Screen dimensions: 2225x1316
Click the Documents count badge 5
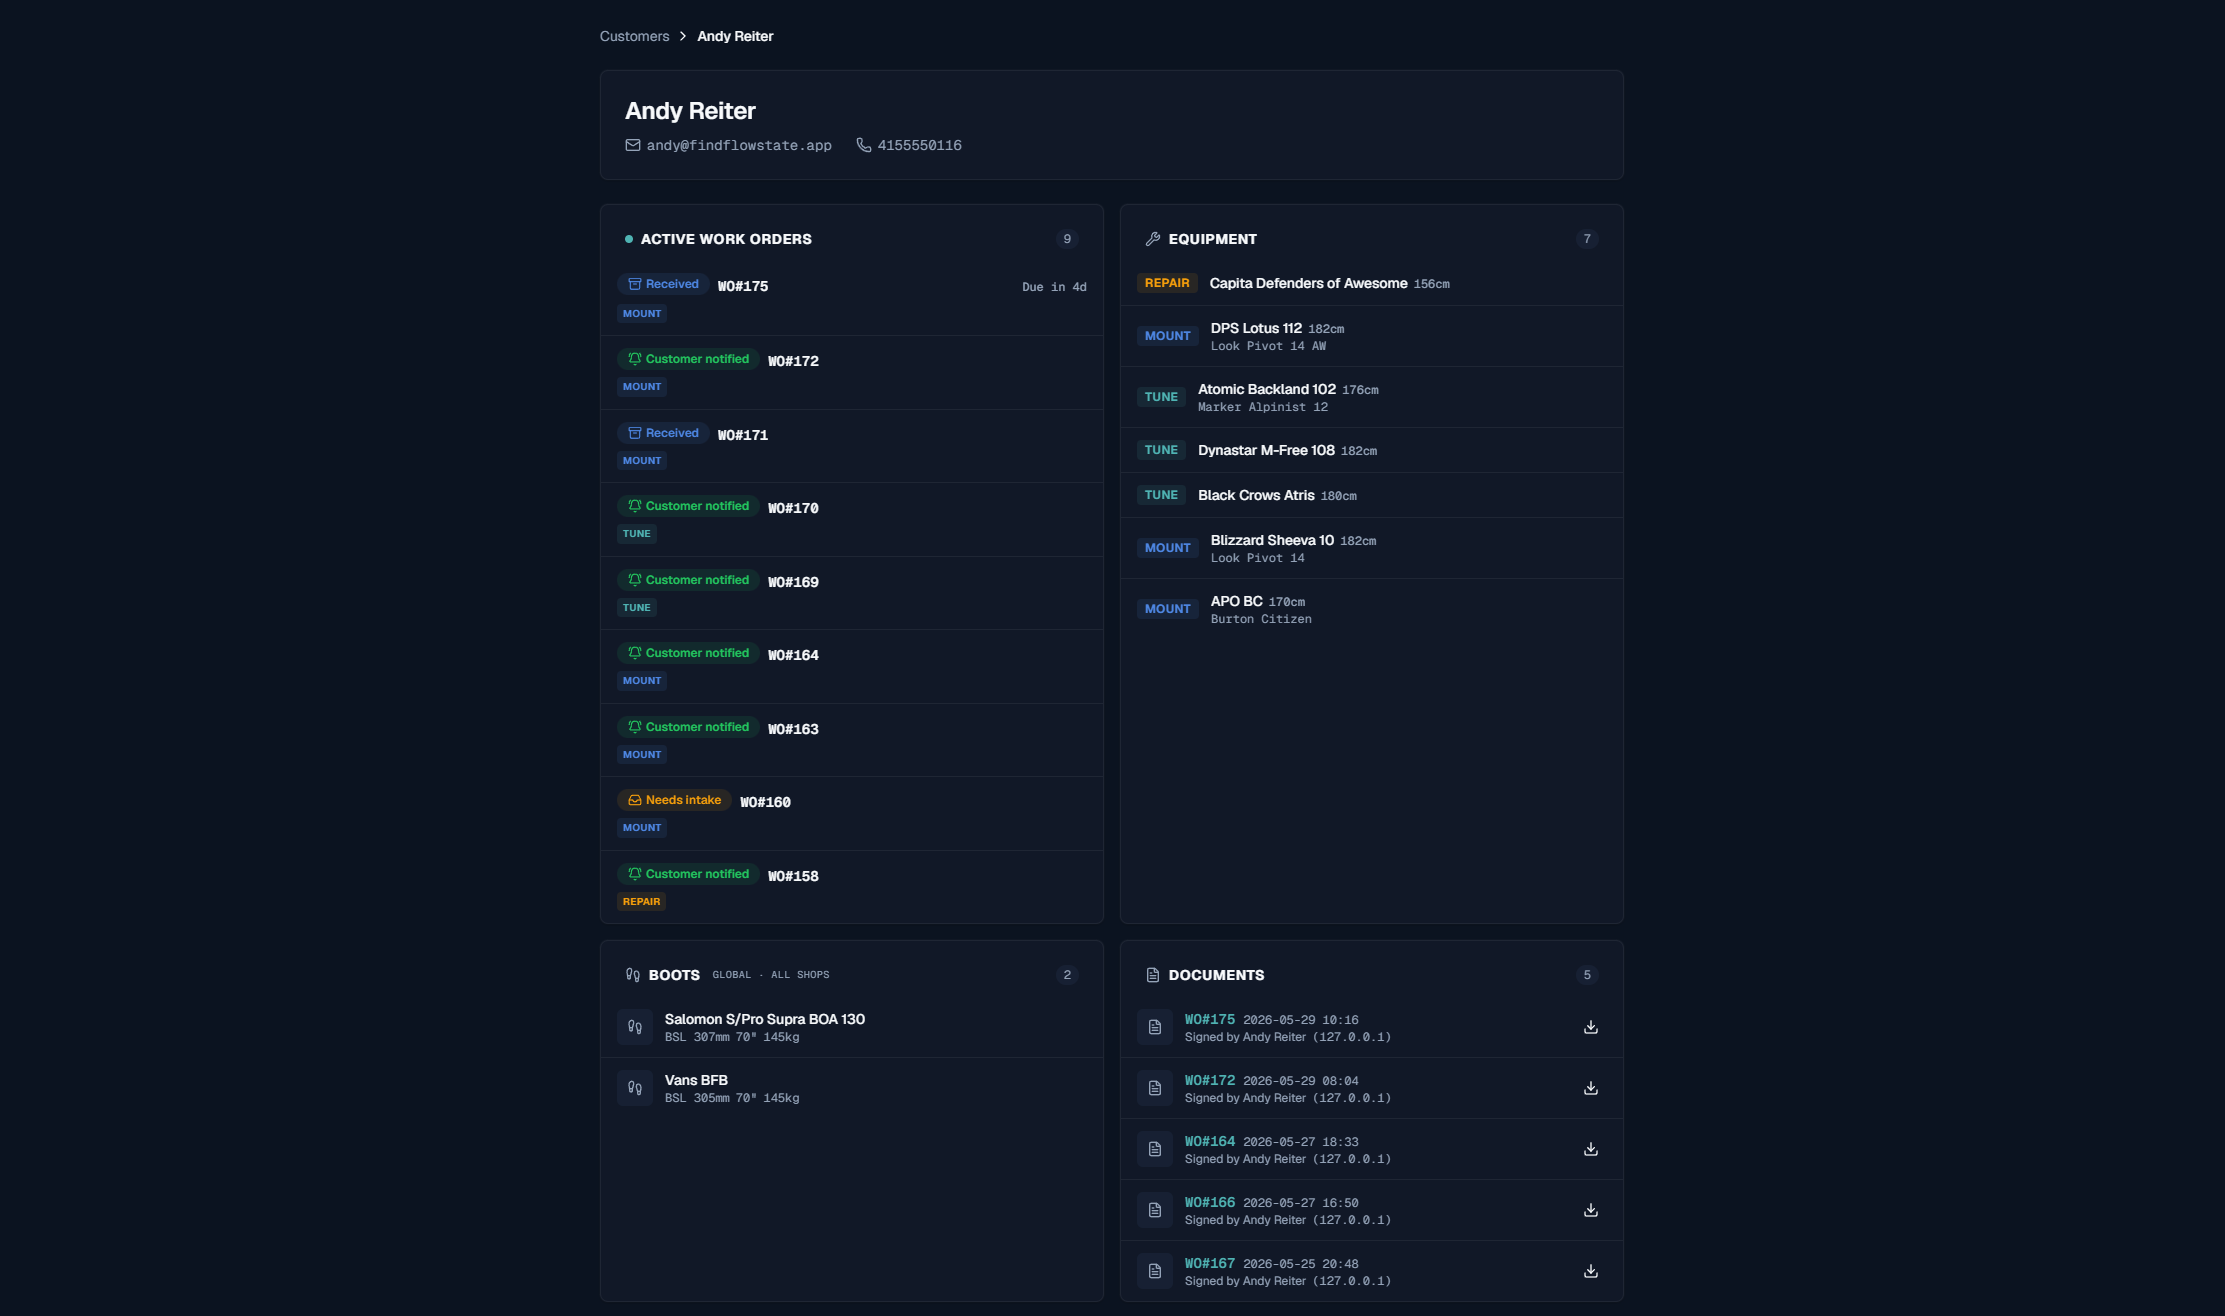pyautogui.click(x=1587, y=975)
